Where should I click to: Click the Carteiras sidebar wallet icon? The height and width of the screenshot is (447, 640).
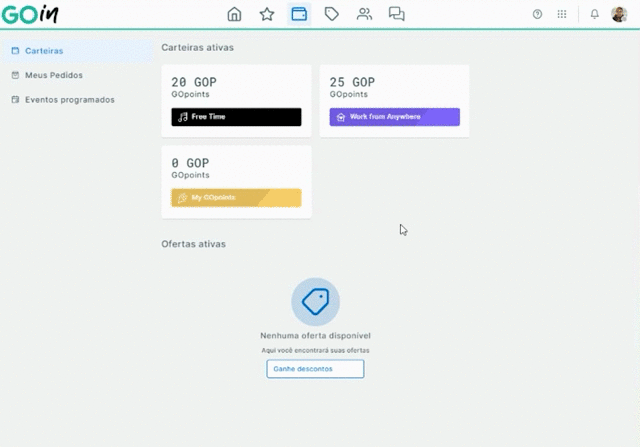16,51
